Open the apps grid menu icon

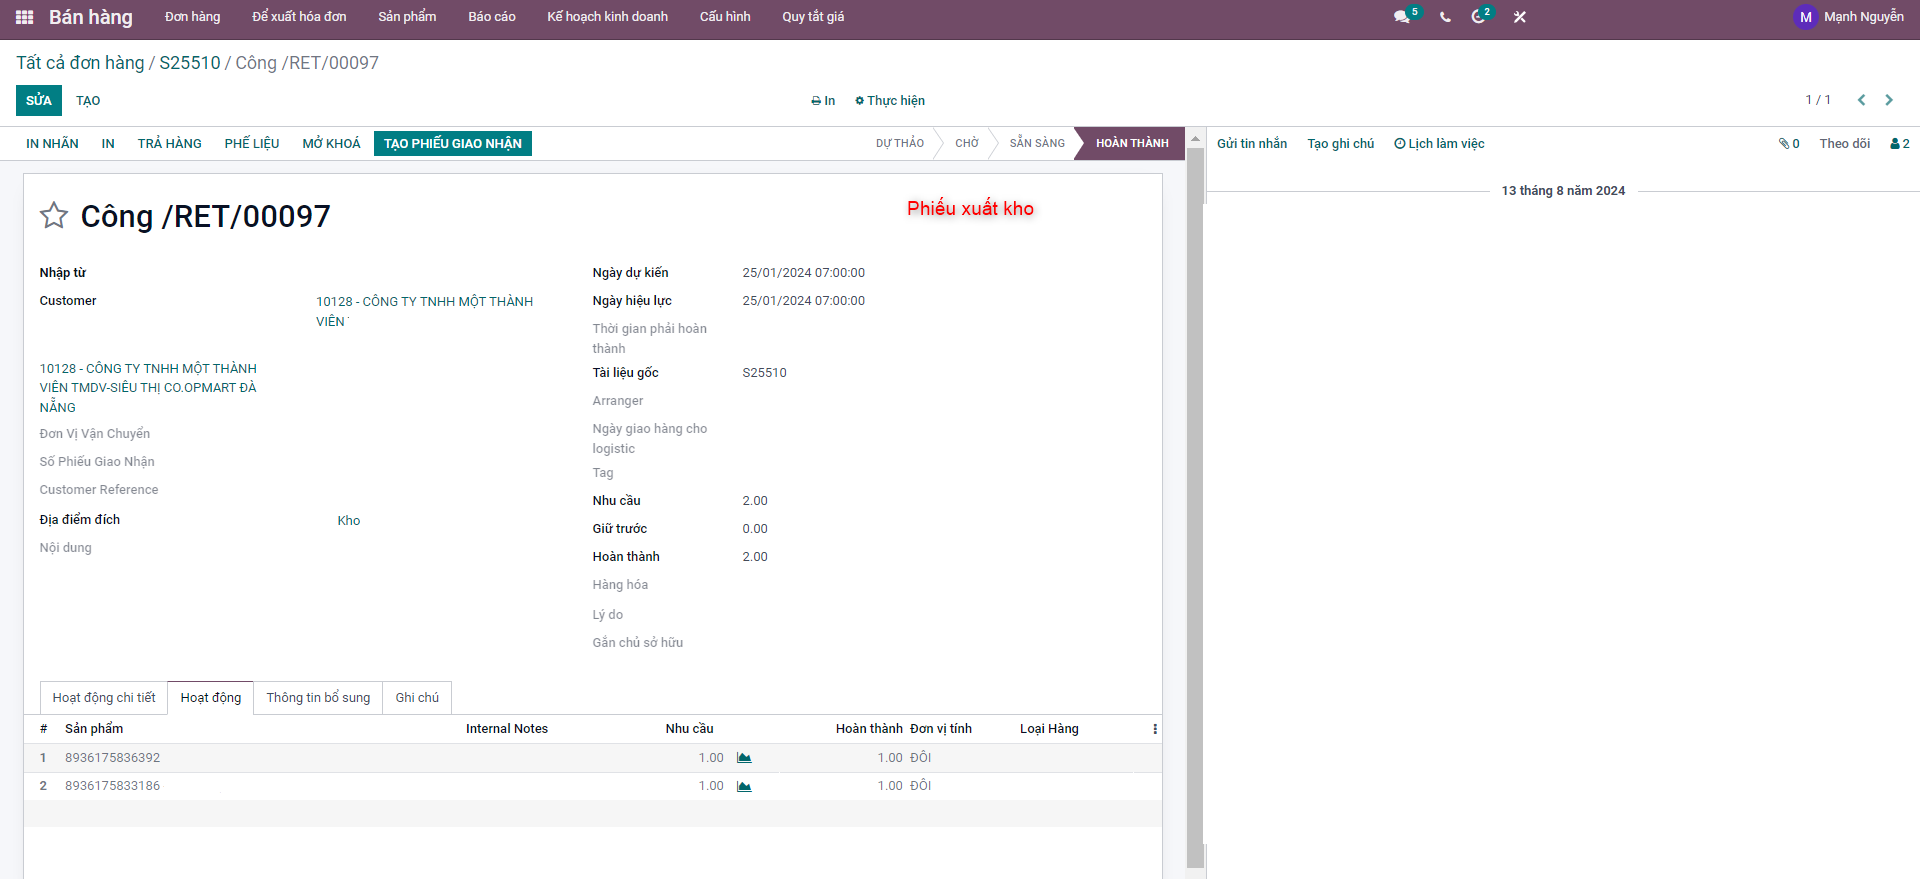point(24,17)
